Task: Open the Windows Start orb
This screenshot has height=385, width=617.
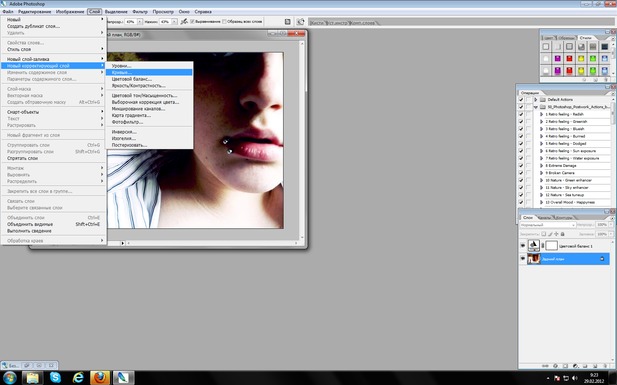Action: coord(9,378)
